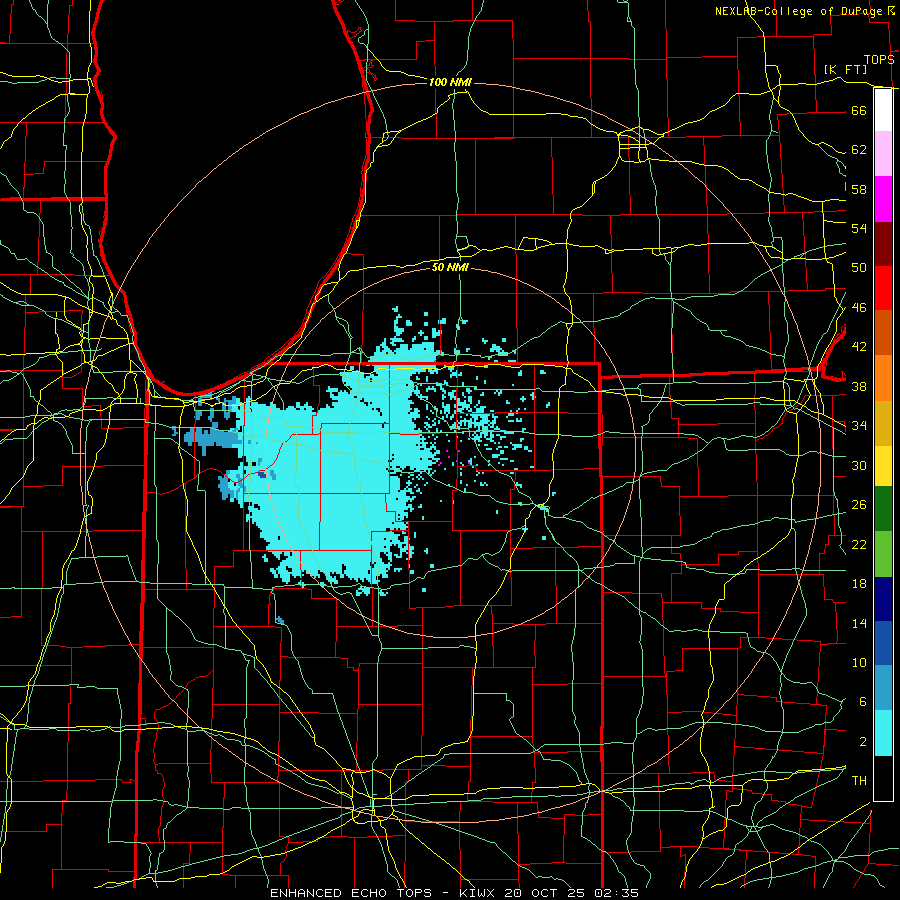900x900 pixels.
Task: Click the legend value 38
Action: 859,386
